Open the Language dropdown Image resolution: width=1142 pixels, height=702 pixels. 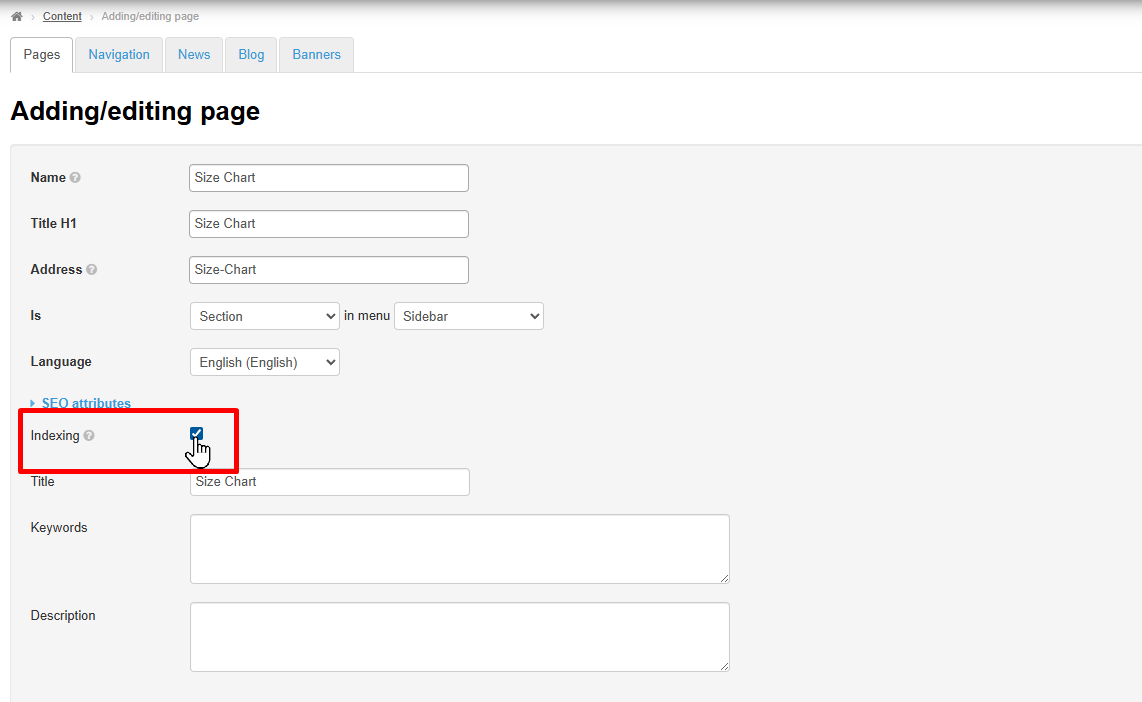(265, 362)
